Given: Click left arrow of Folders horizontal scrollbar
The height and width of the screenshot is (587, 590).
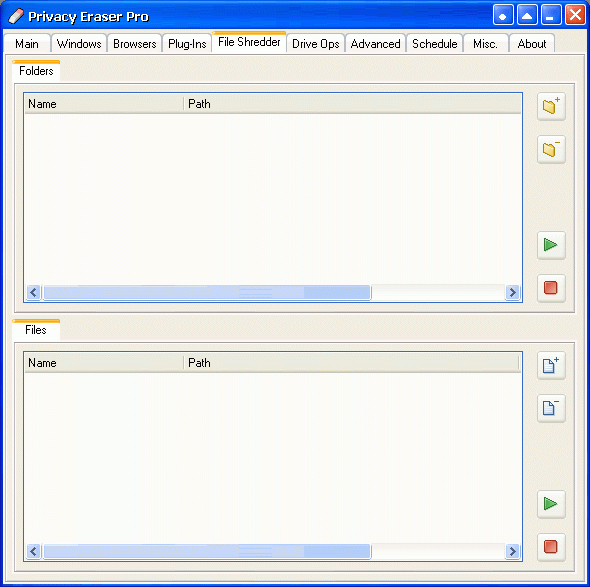Looking at the screenshot, I should click(x=34, y=292).
